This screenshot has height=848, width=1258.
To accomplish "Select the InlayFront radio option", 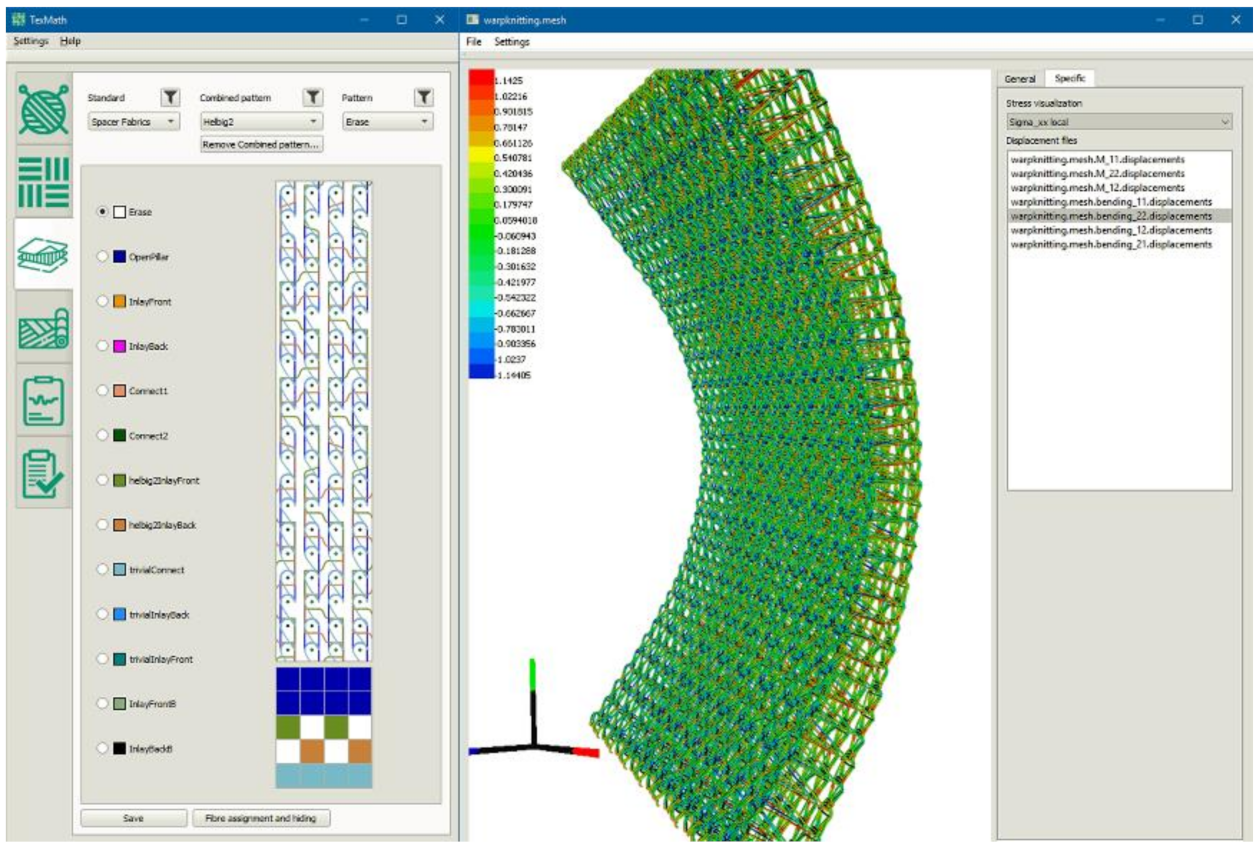I will 102,301.
